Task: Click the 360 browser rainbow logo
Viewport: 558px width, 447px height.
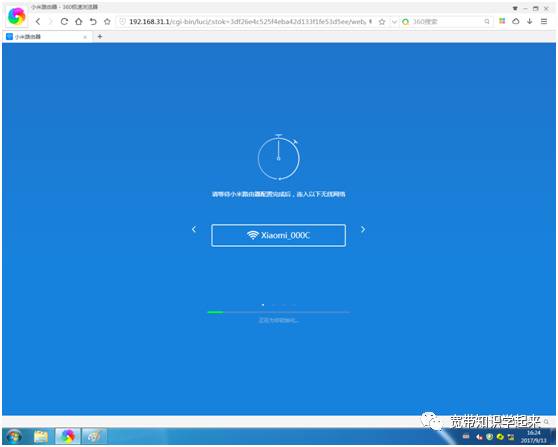Action: point(16,16)
